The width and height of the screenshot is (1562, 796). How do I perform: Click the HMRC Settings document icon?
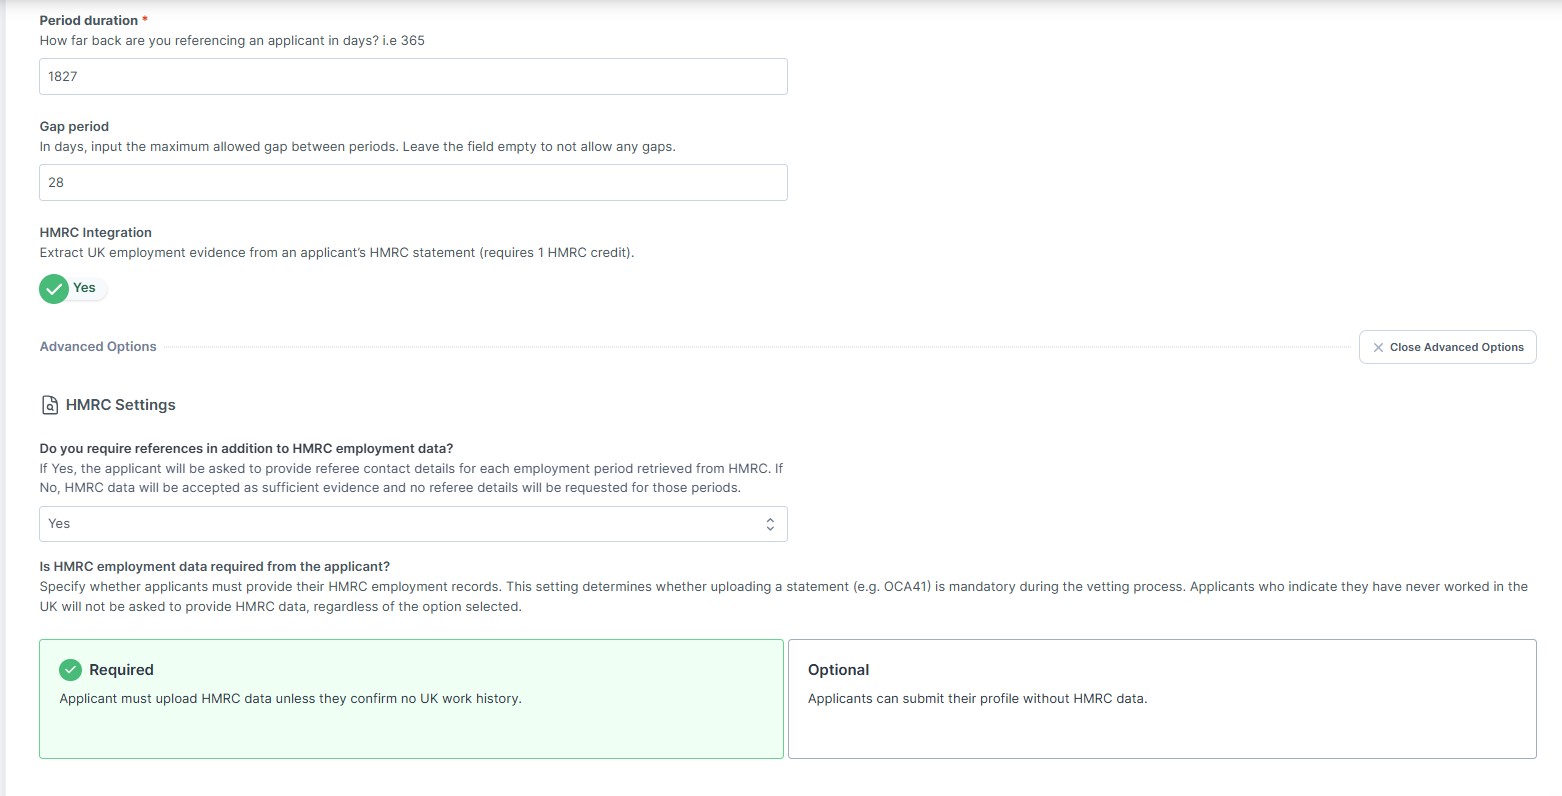(49, 405)
